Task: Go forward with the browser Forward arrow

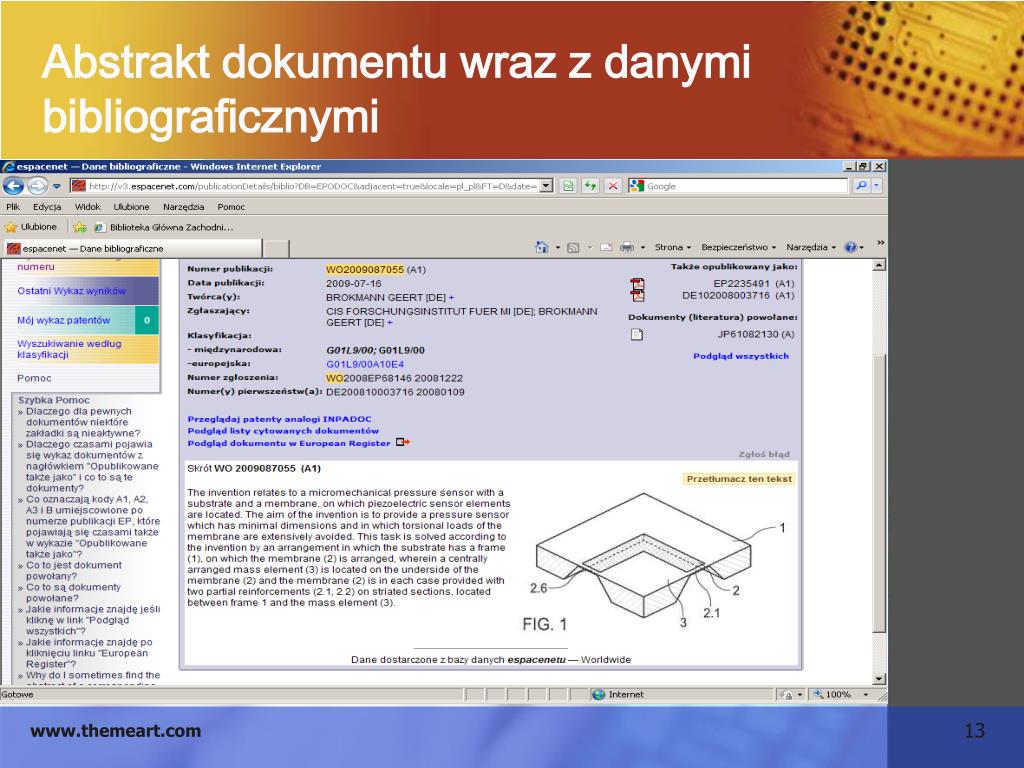Action: [x=37, y=186]
